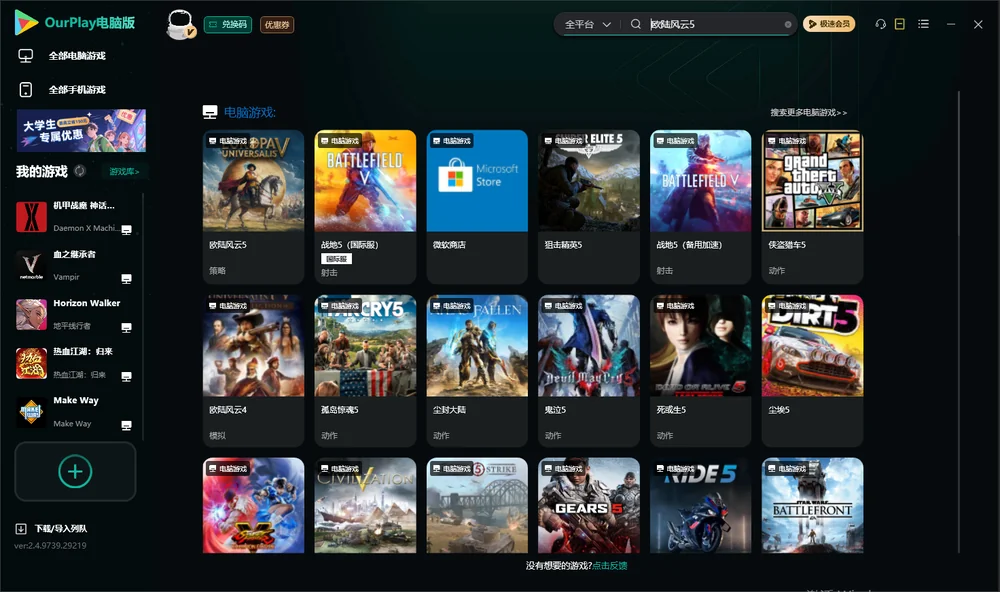This screenshot has width=1000, height=592.
Task: Click the search magnifier icon
Action: [x=636, y=24]
